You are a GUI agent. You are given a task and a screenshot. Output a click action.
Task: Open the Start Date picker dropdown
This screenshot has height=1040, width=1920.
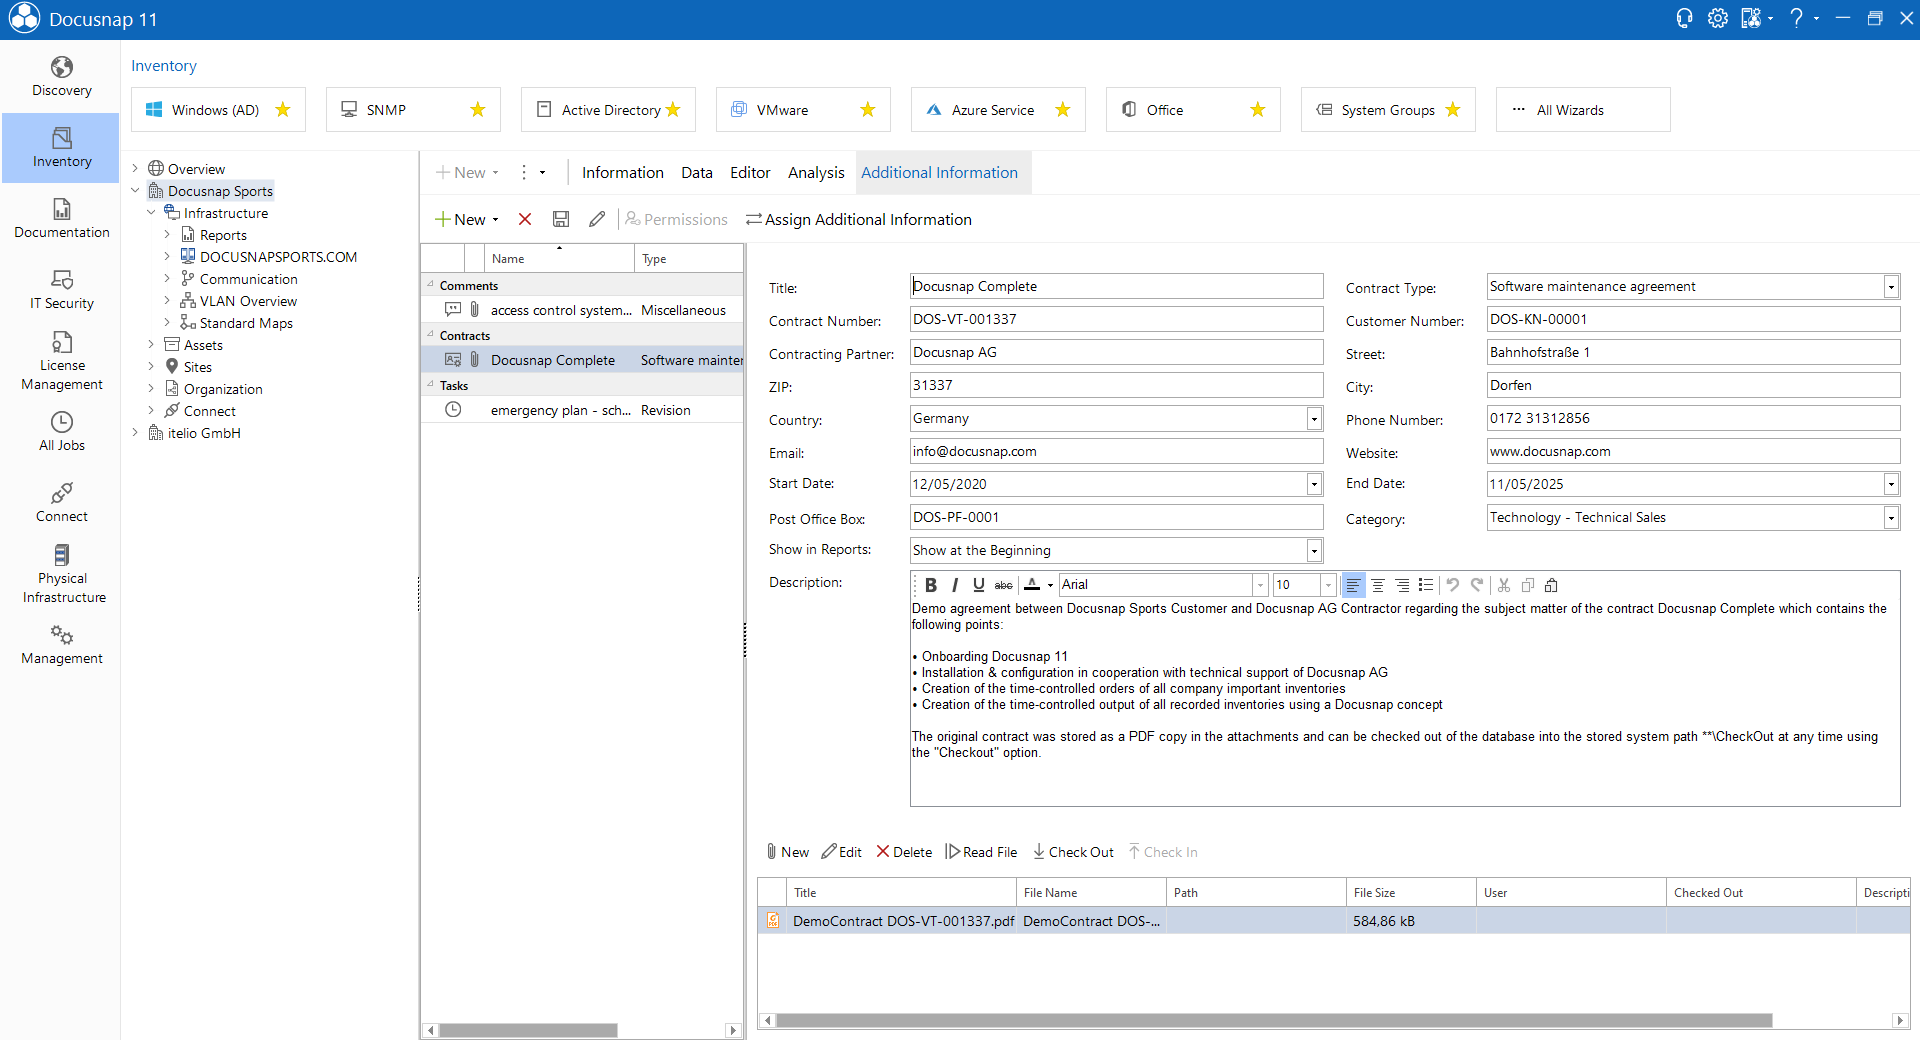[1314, 485]
